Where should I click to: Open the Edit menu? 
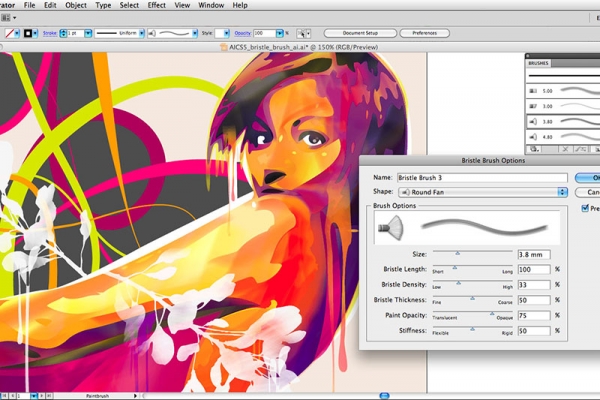click(50, 5)
